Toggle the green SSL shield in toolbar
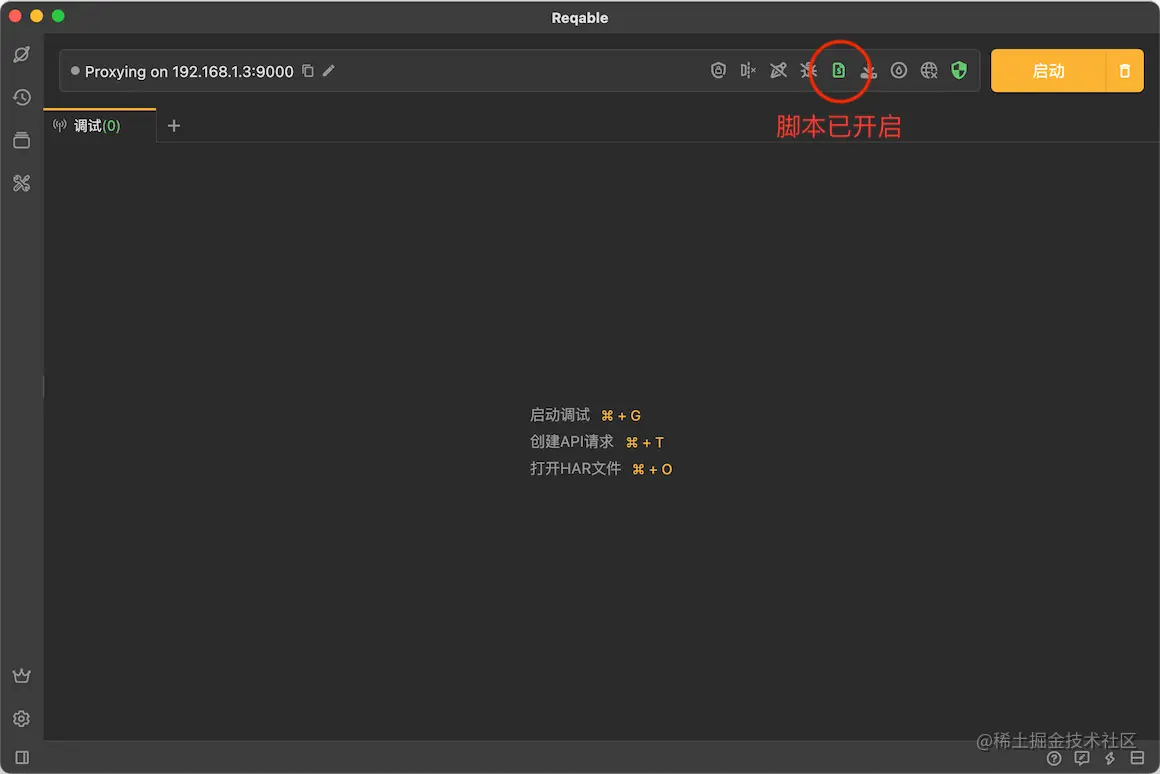This screenshot has height=774, width=1160. tap(958, 70)
